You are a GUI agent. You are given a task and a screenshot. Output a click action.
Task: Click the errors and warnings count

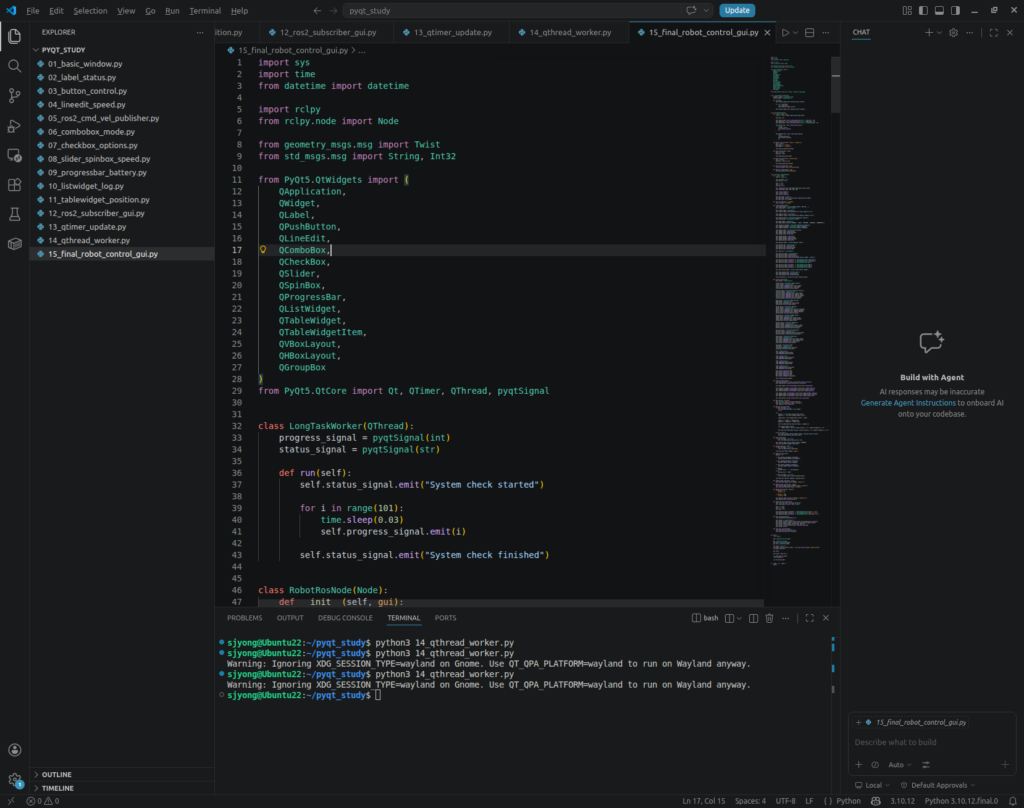pyautogui.click(x=43, y=801)
